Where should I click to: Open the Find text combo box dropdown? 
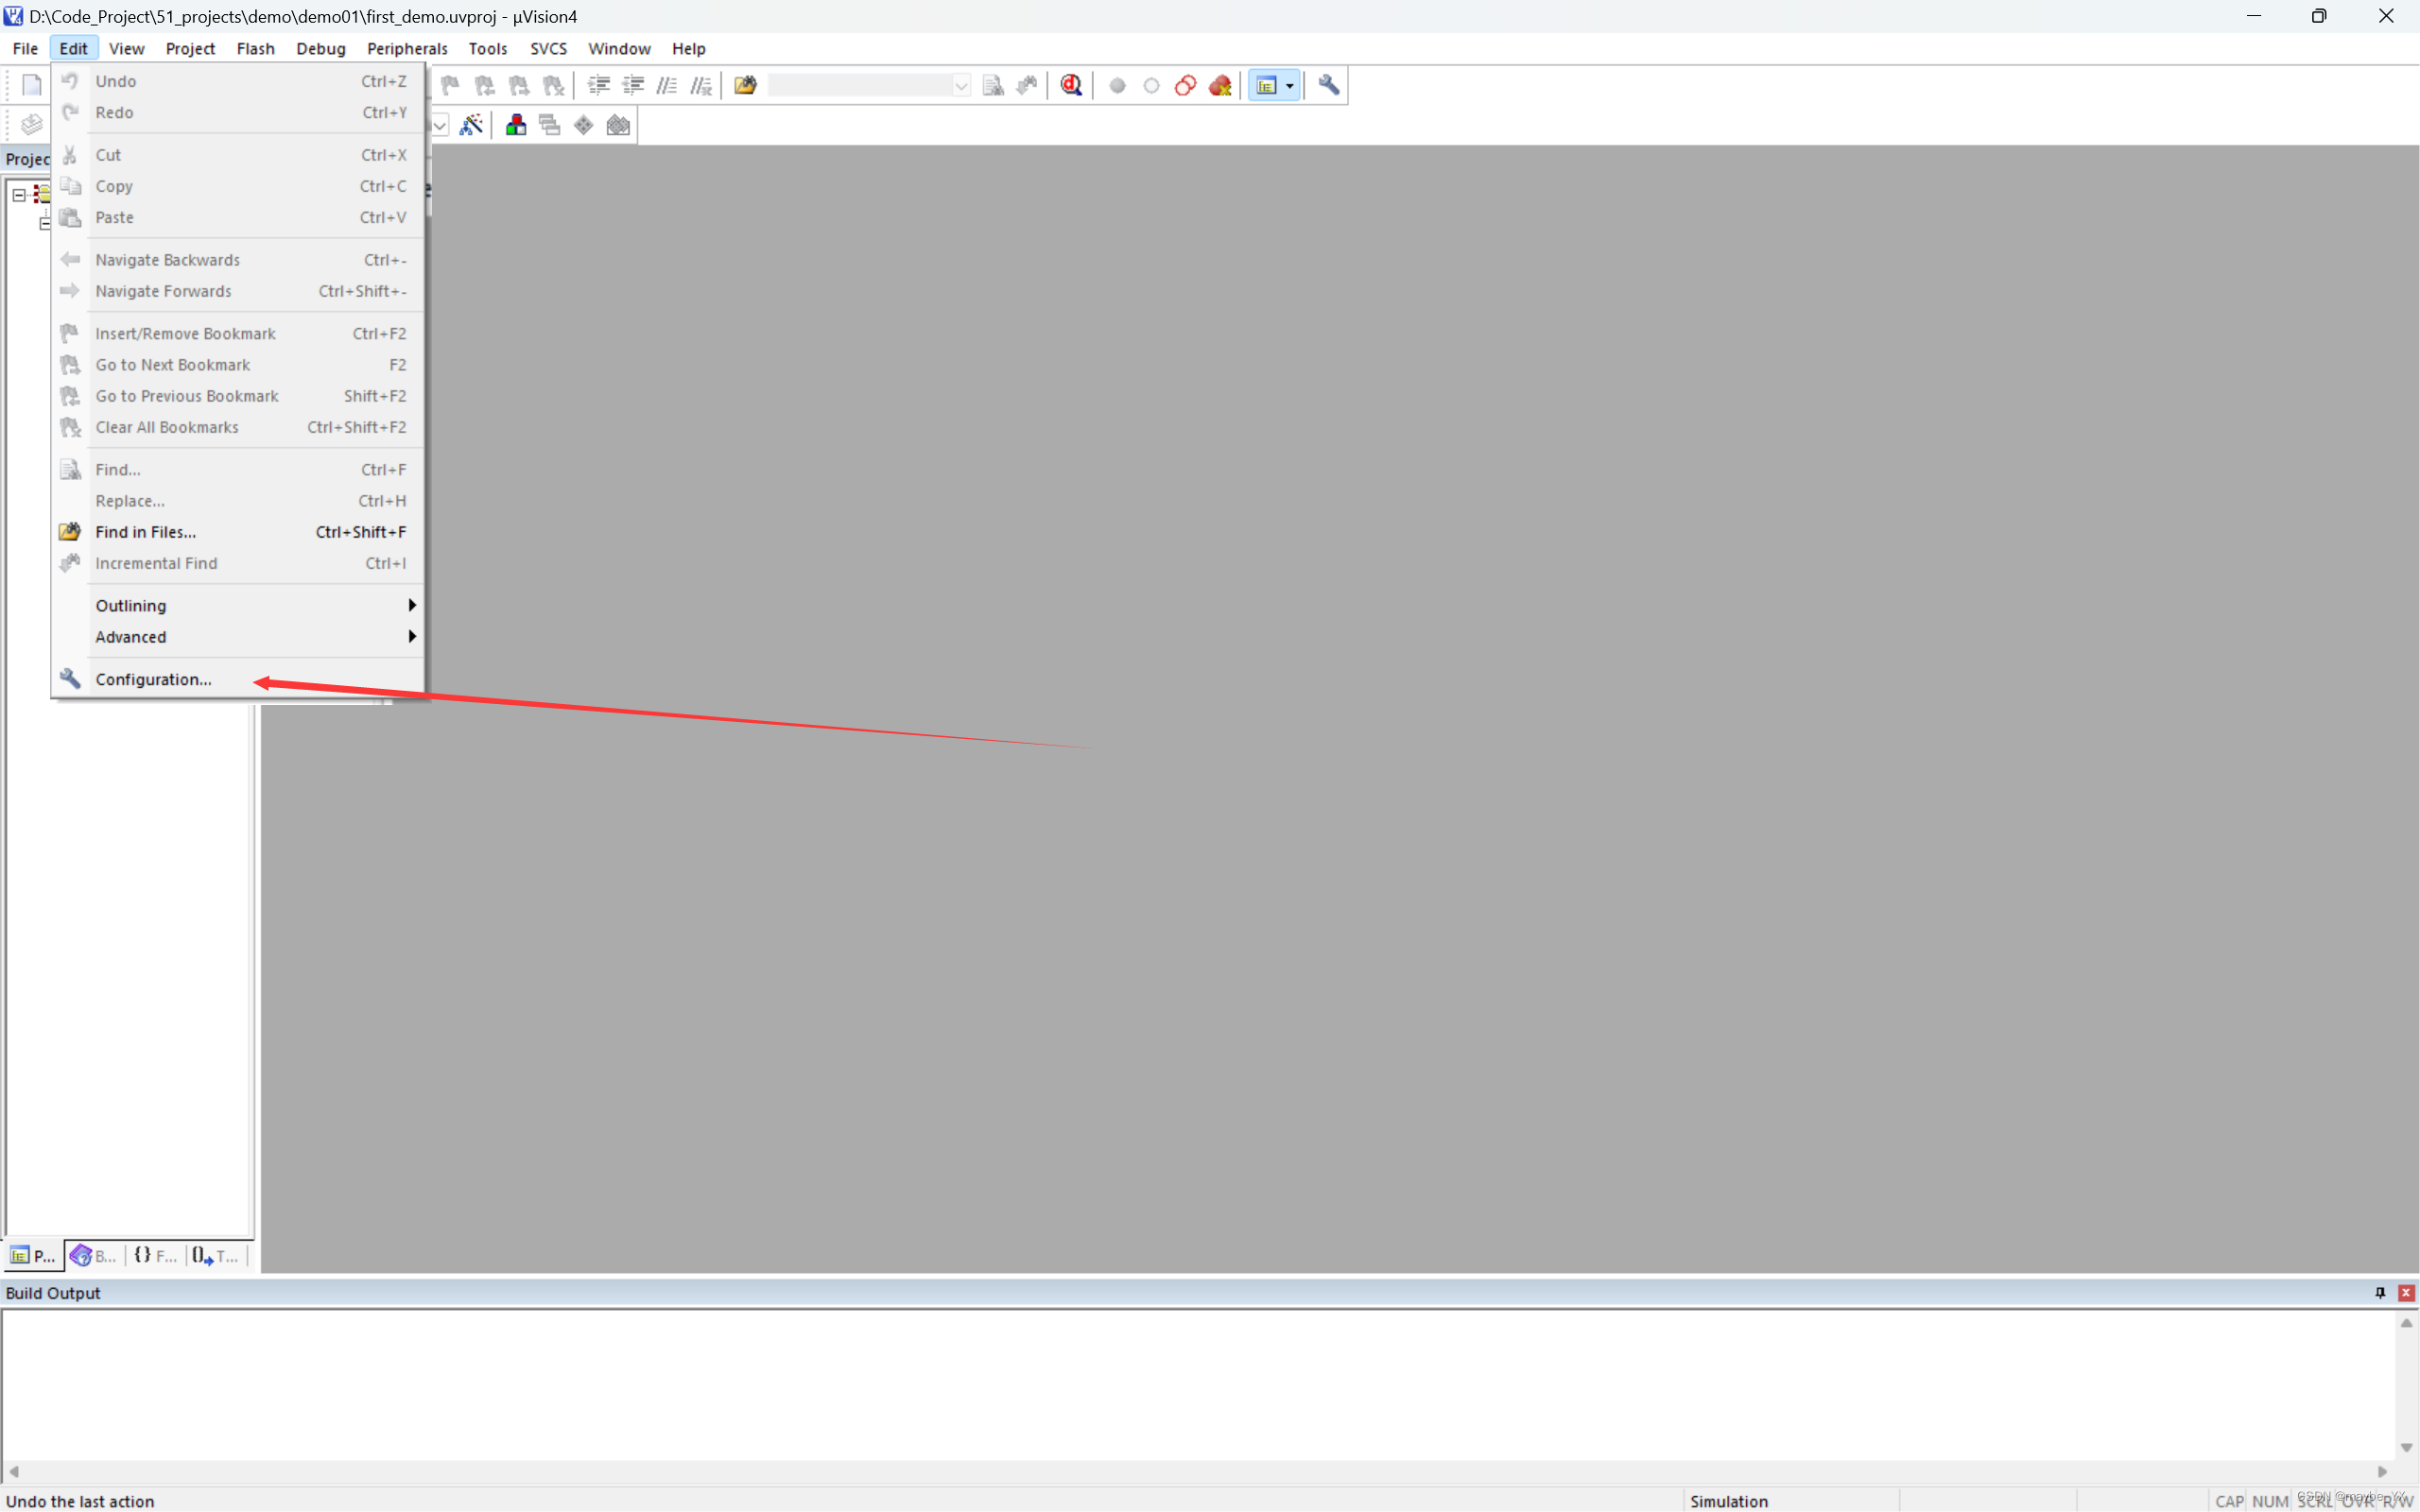pos(961,85)
